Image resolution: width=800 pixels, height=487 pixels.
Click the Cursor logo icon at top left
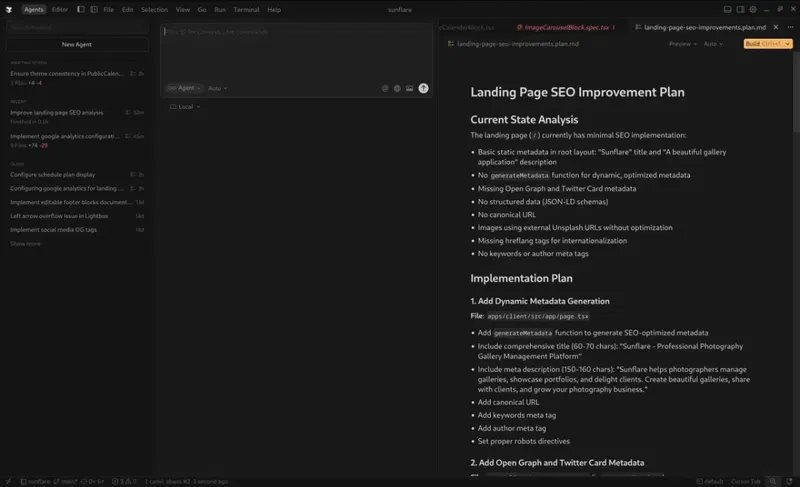8,9
